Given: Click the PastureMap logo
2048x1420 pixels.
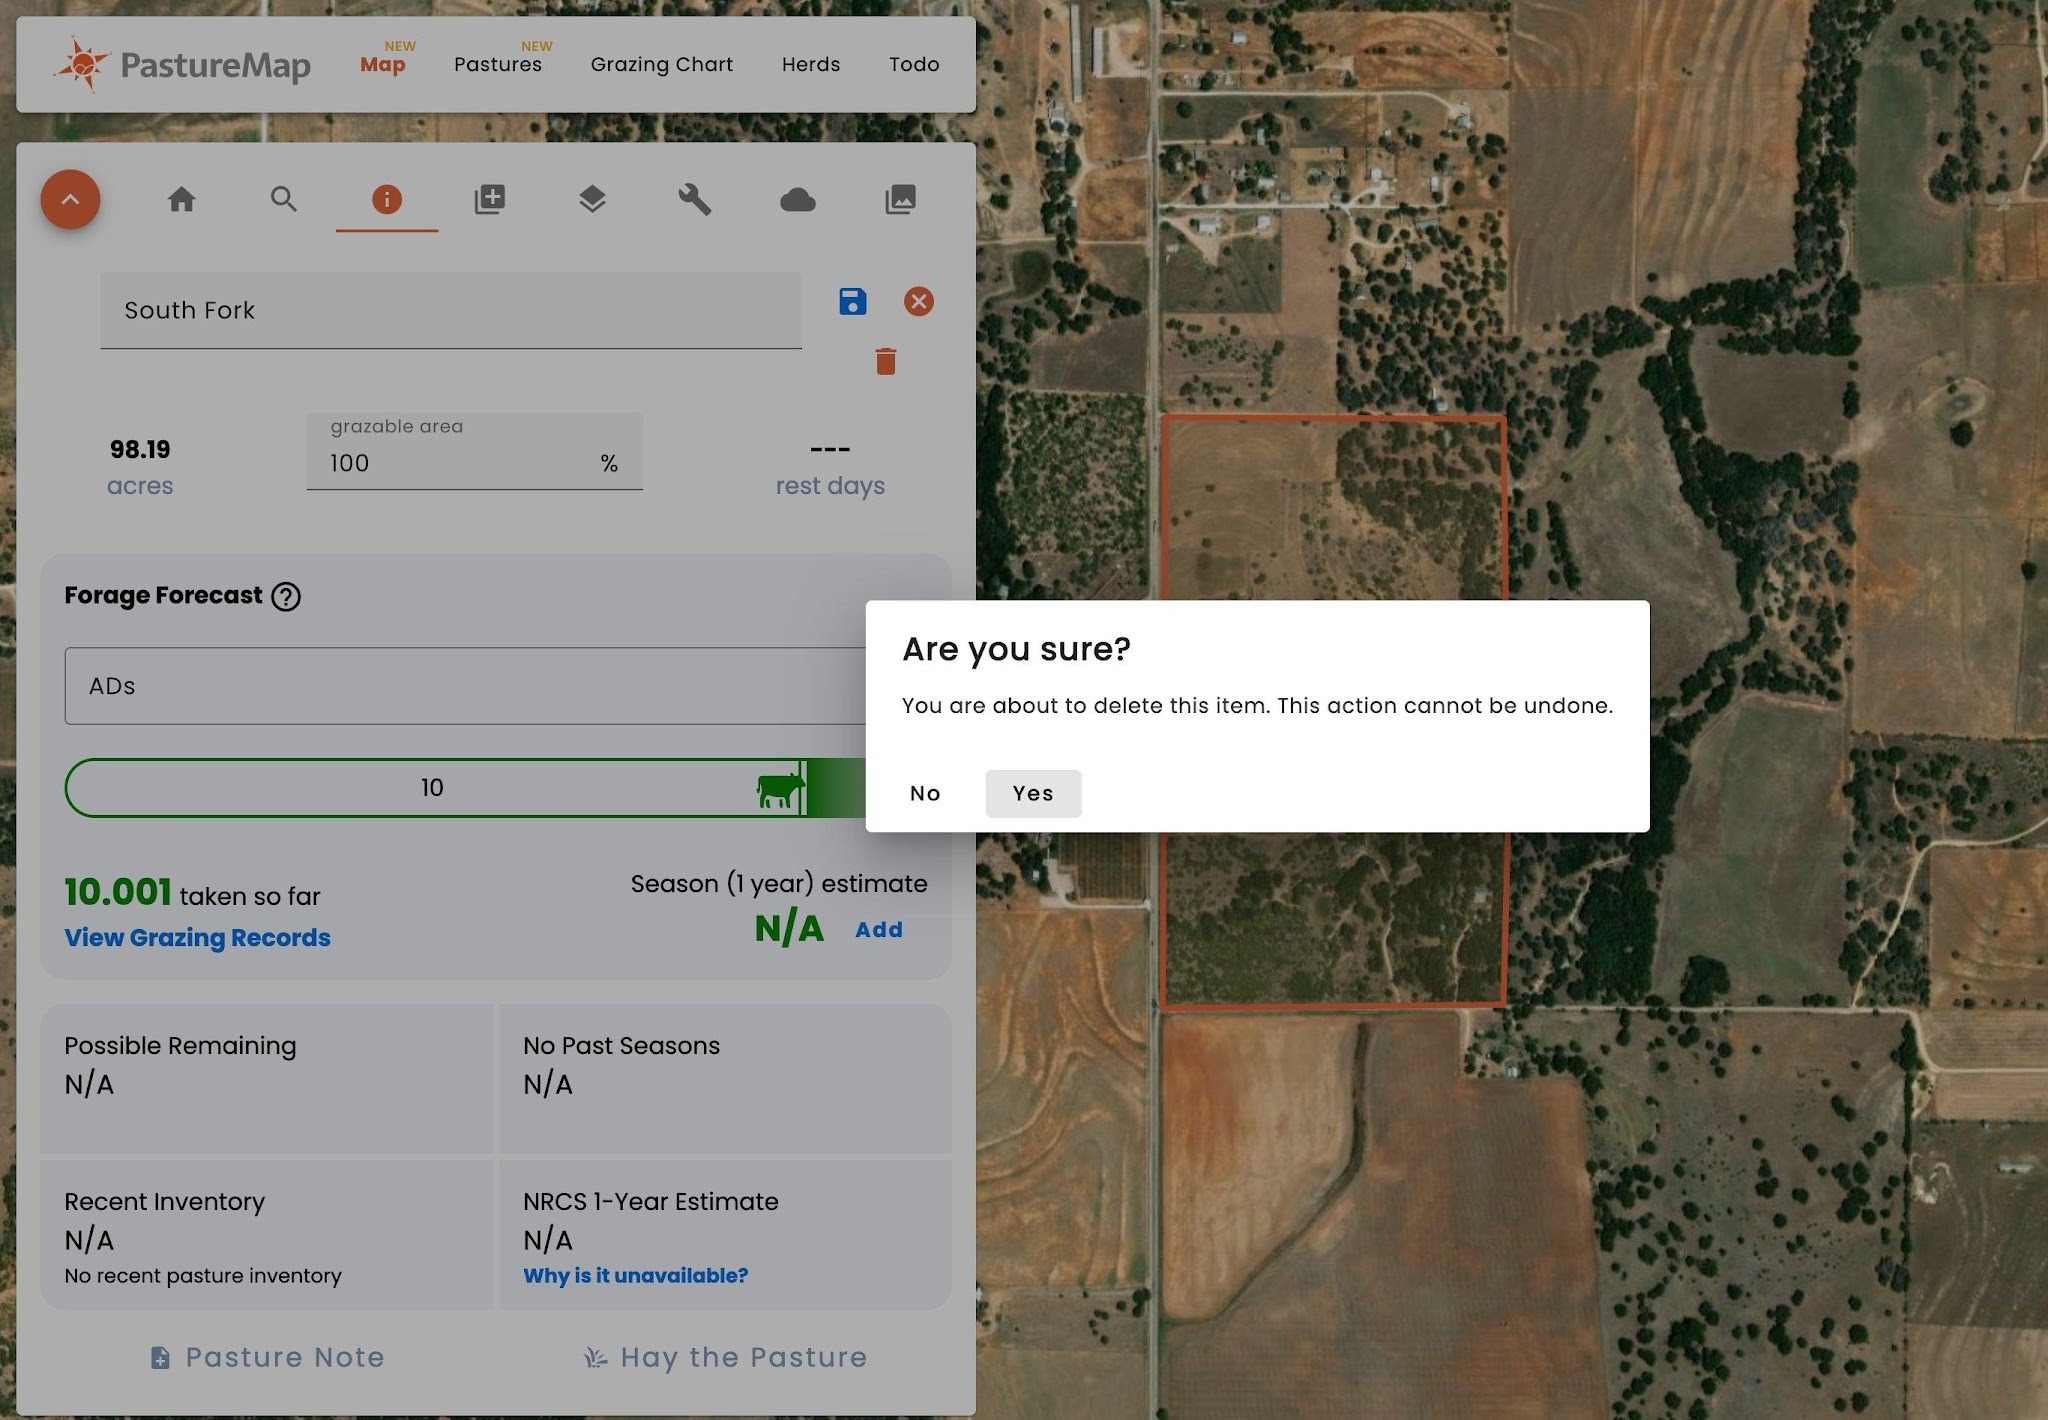Looking at the screenshot, I should click(182, 65).
